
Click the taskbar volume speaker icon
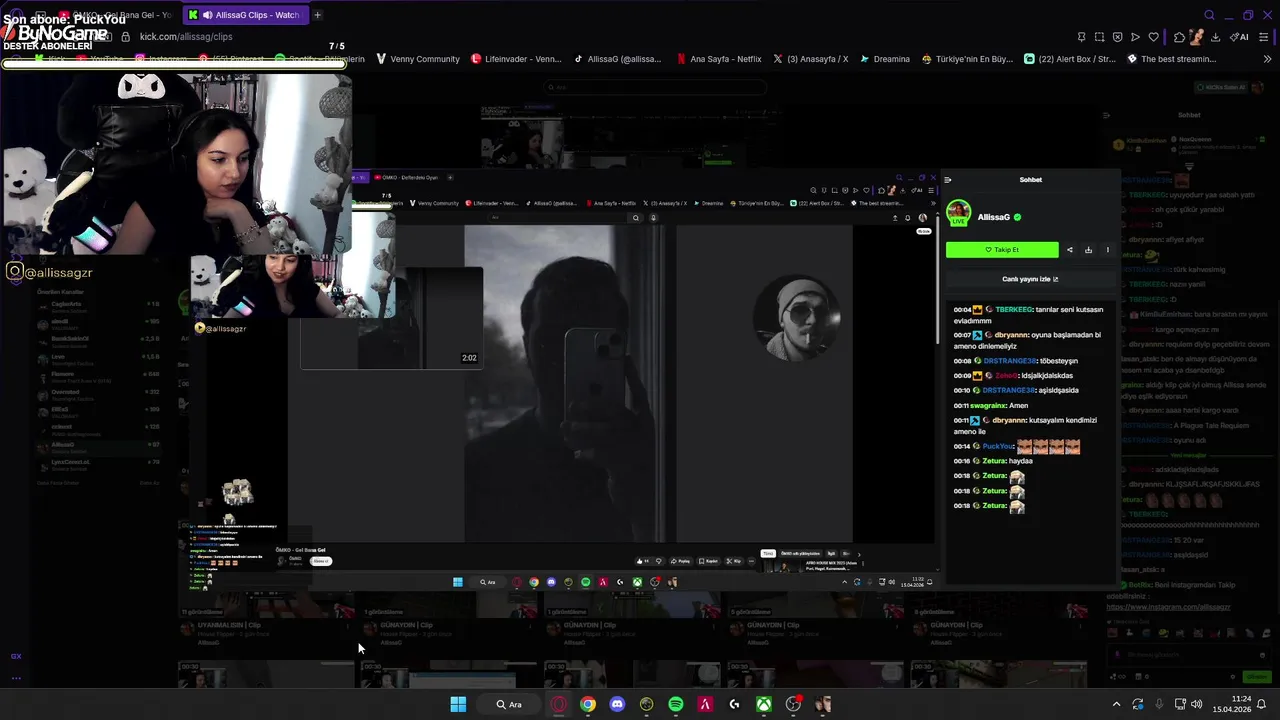tap(1197, 704)
